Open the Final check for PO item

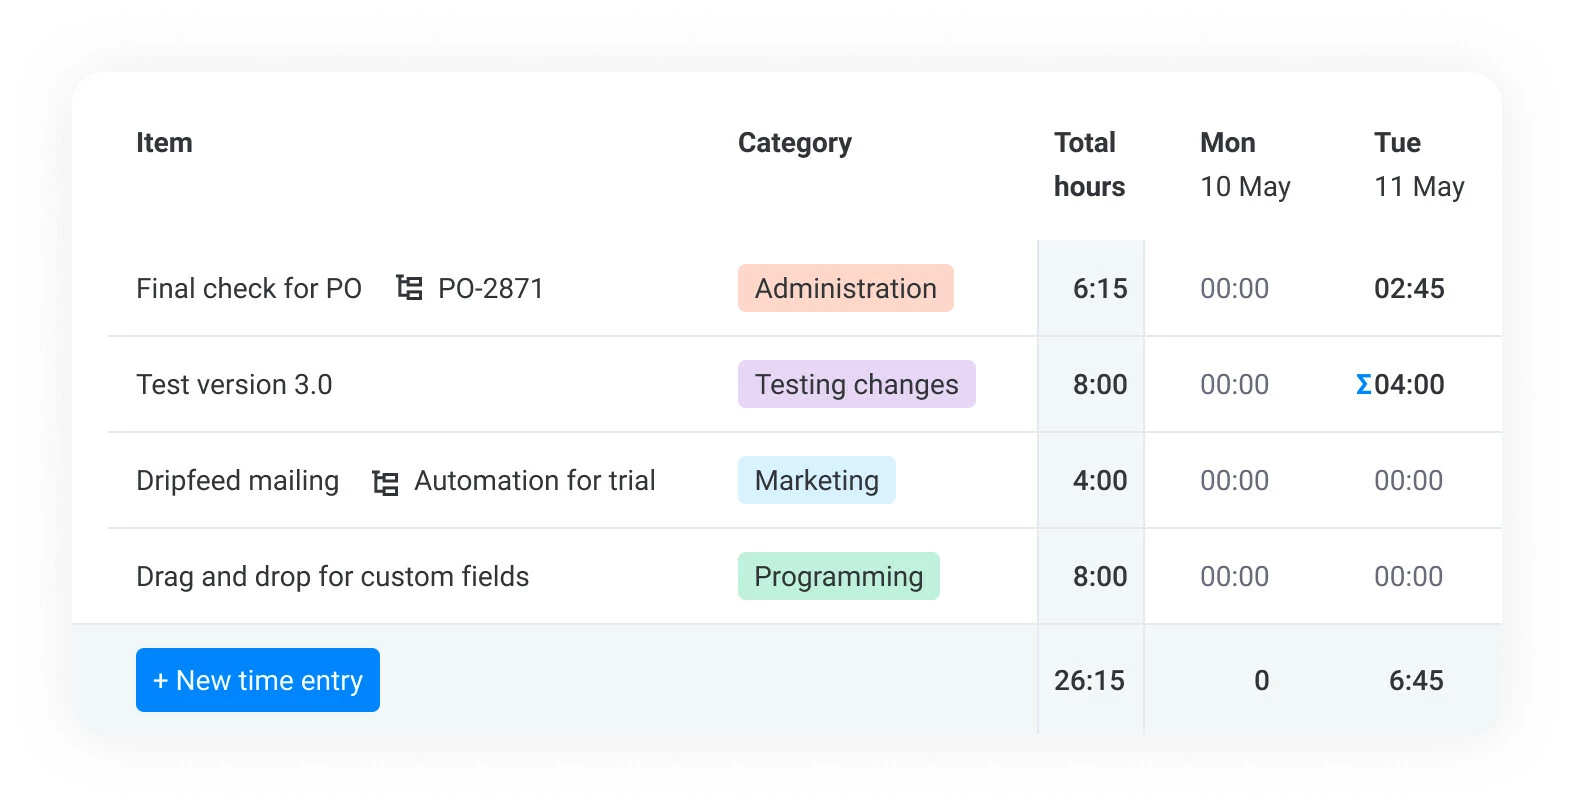point(249,288)
